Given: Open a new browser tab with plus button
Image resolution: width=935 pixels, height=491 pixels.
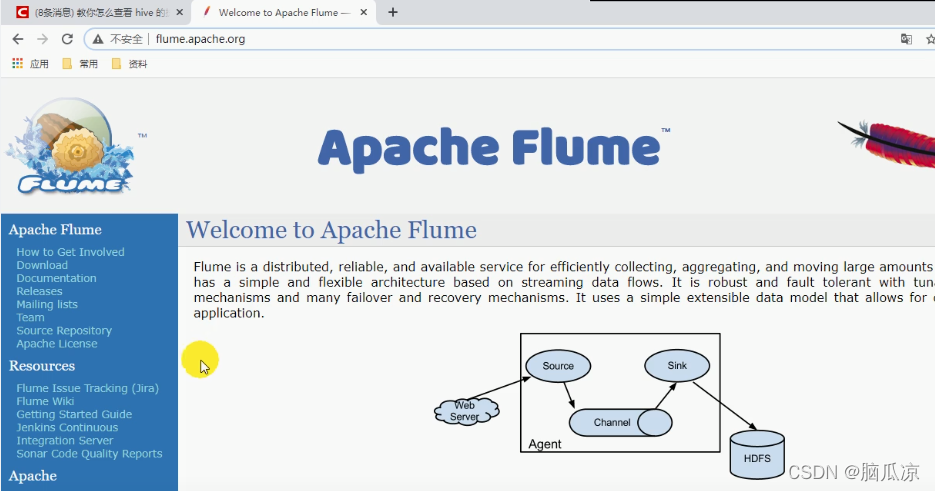Looking at the screenshot, I should (x=393, y=12).
